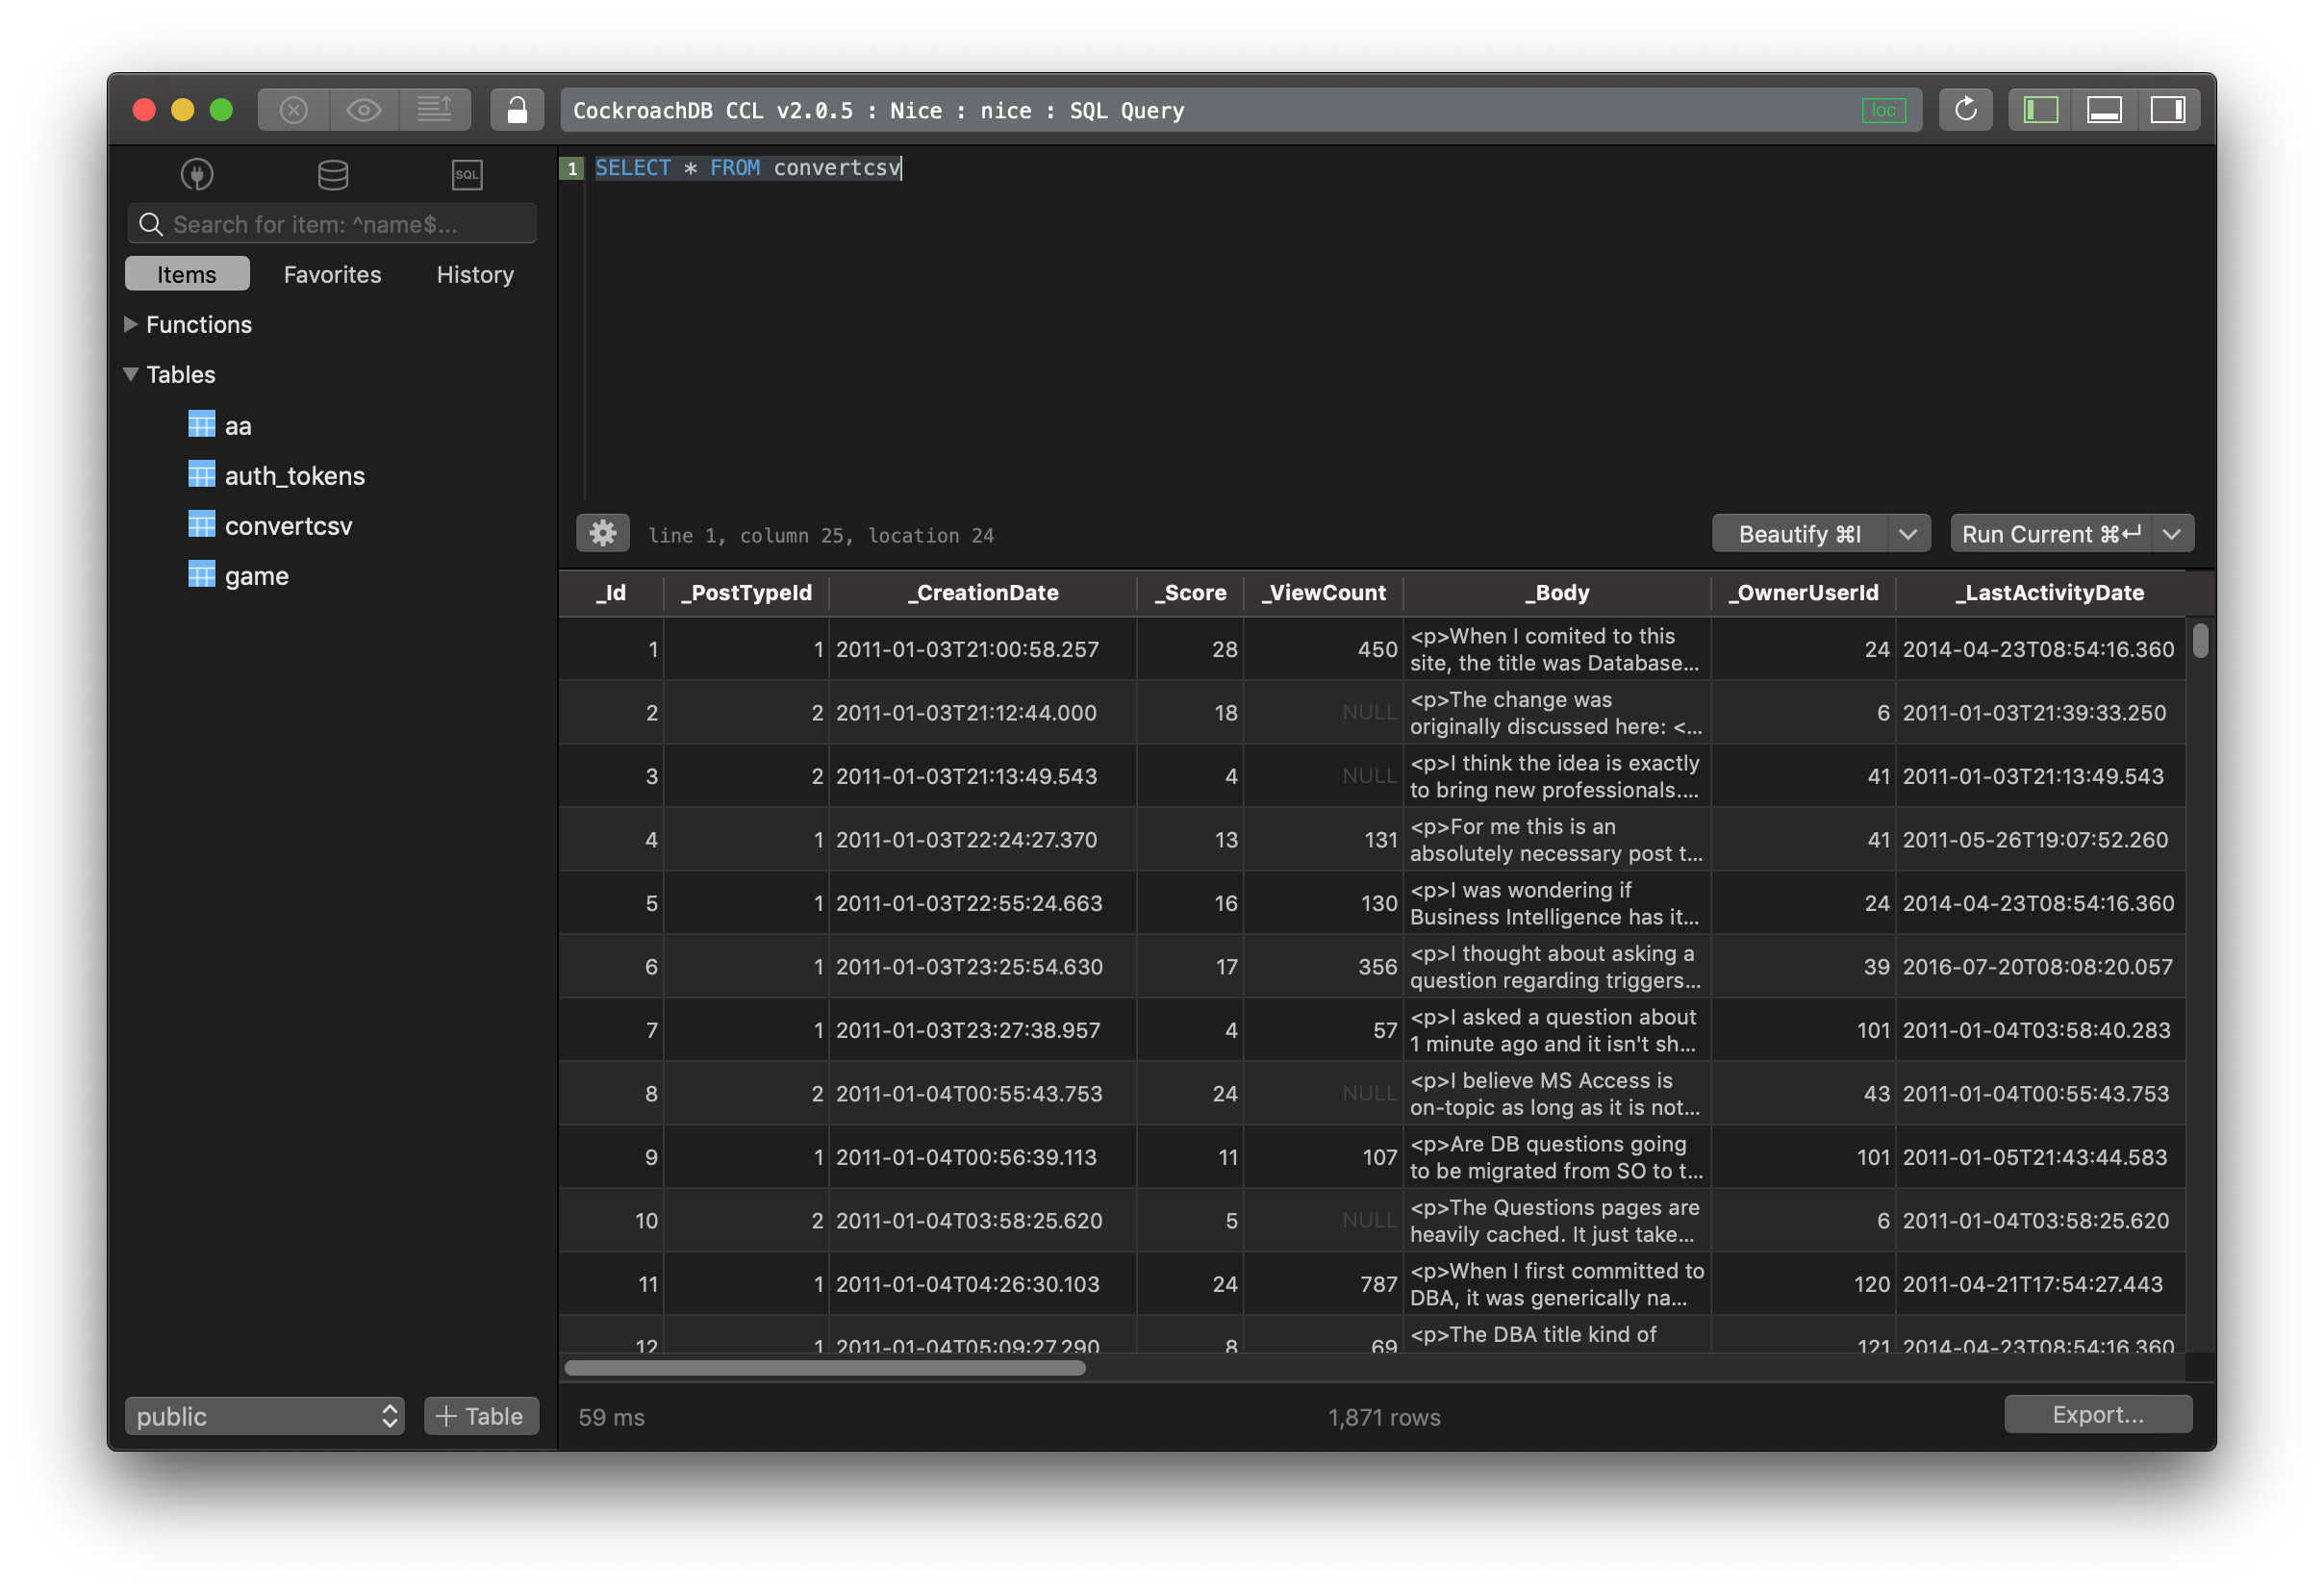This screenshot has width=2324, height=1593.
Task: Click the aa table icon
Action: click(202, 425)
